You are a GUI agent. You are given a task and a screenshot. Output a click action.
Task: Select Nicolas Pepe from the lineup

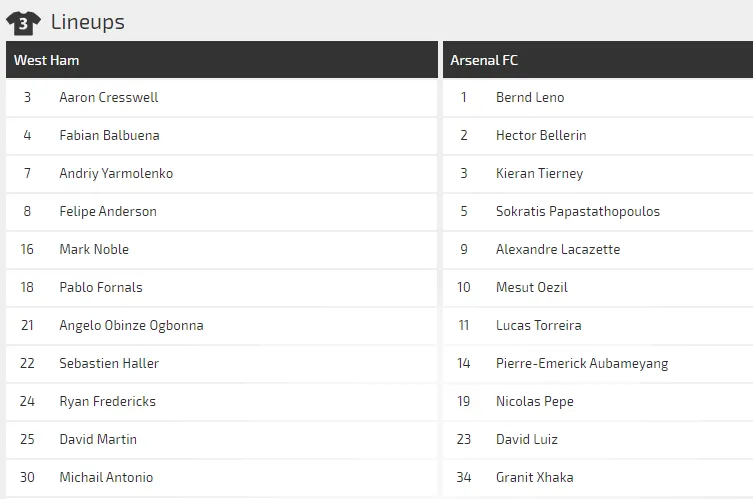(x=535, y=401)
